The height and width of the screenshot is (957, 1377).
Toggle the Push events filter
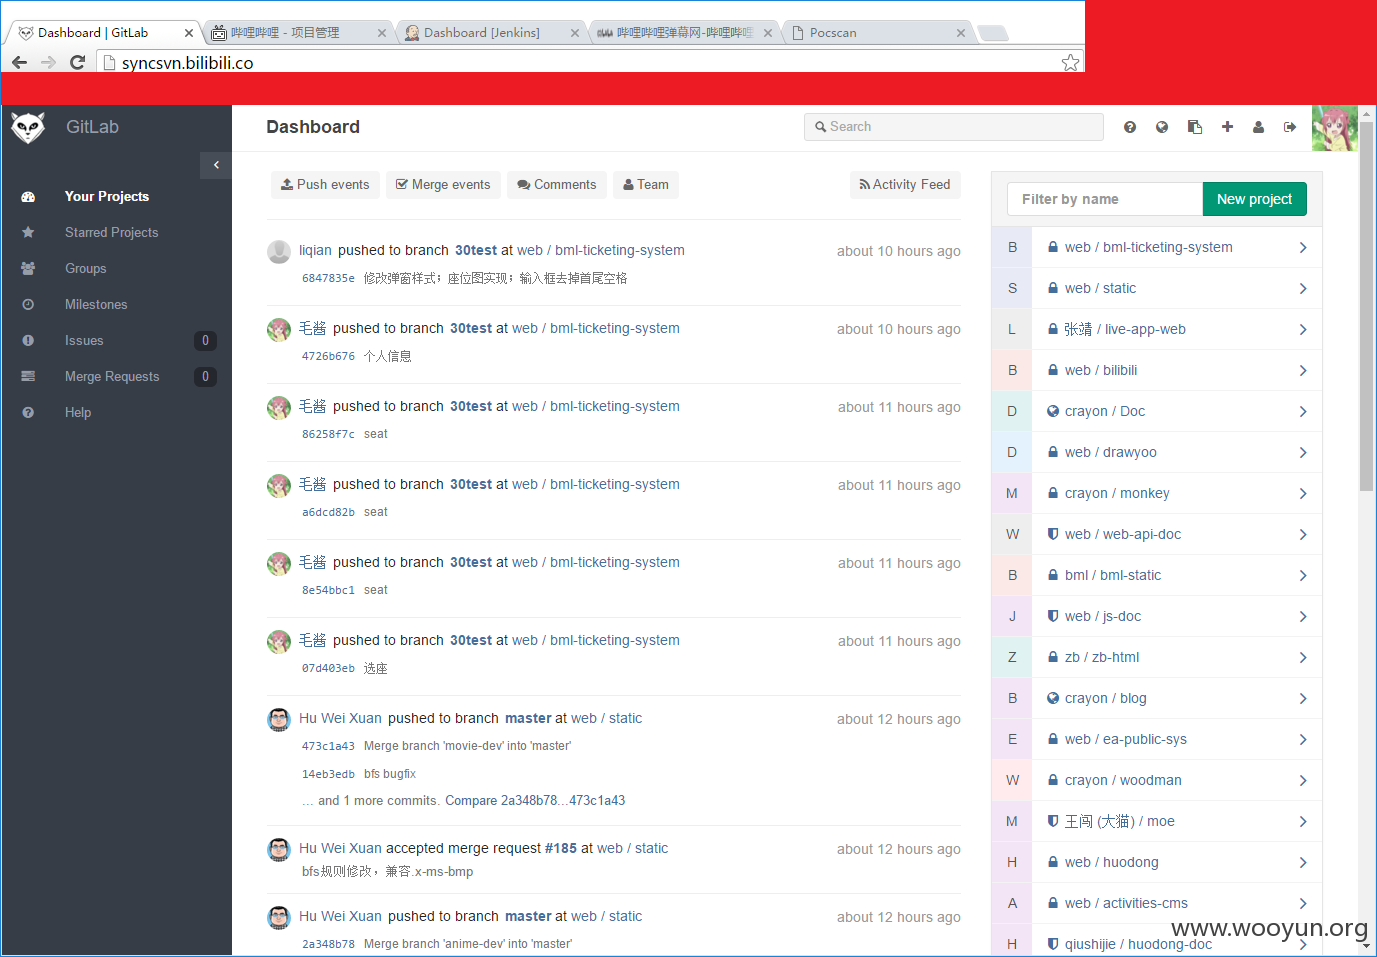point(325,185)
